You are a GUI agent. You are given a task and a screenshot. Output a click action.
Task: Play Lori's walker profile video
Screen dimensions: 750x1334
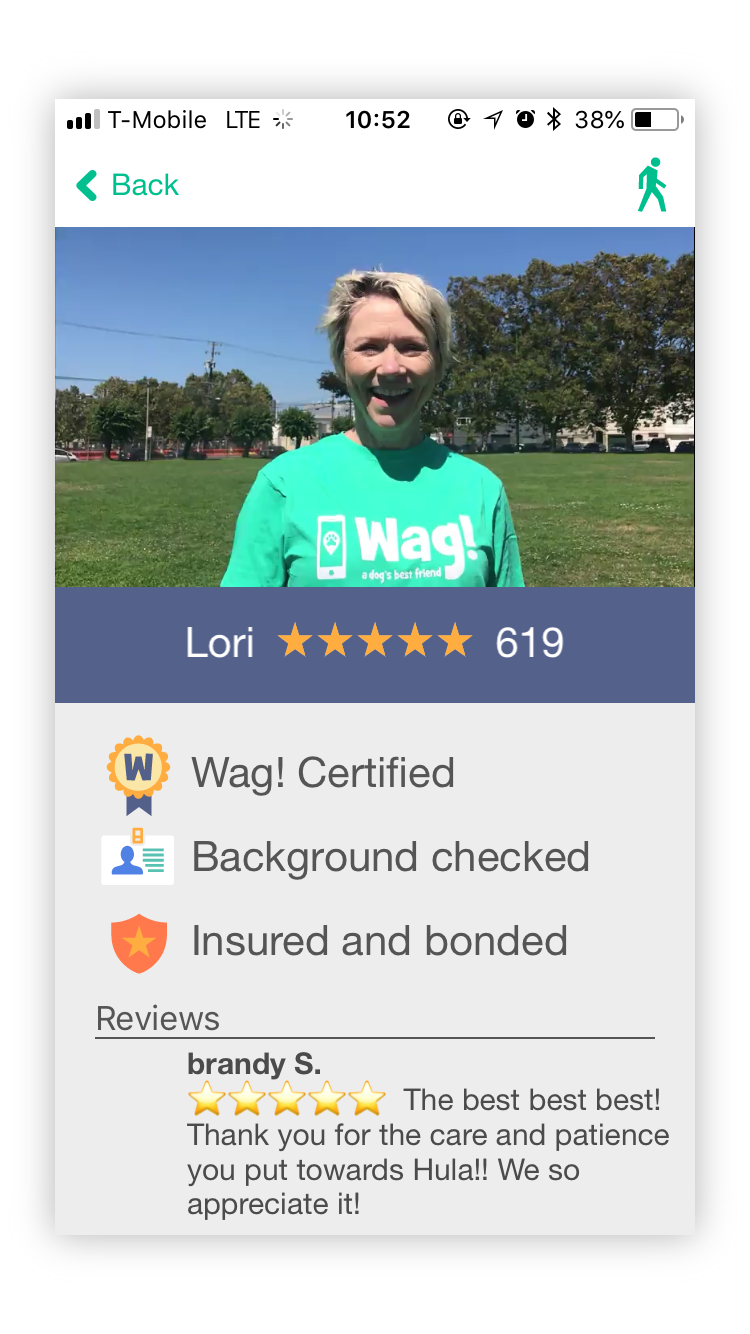tap(375, 407)
